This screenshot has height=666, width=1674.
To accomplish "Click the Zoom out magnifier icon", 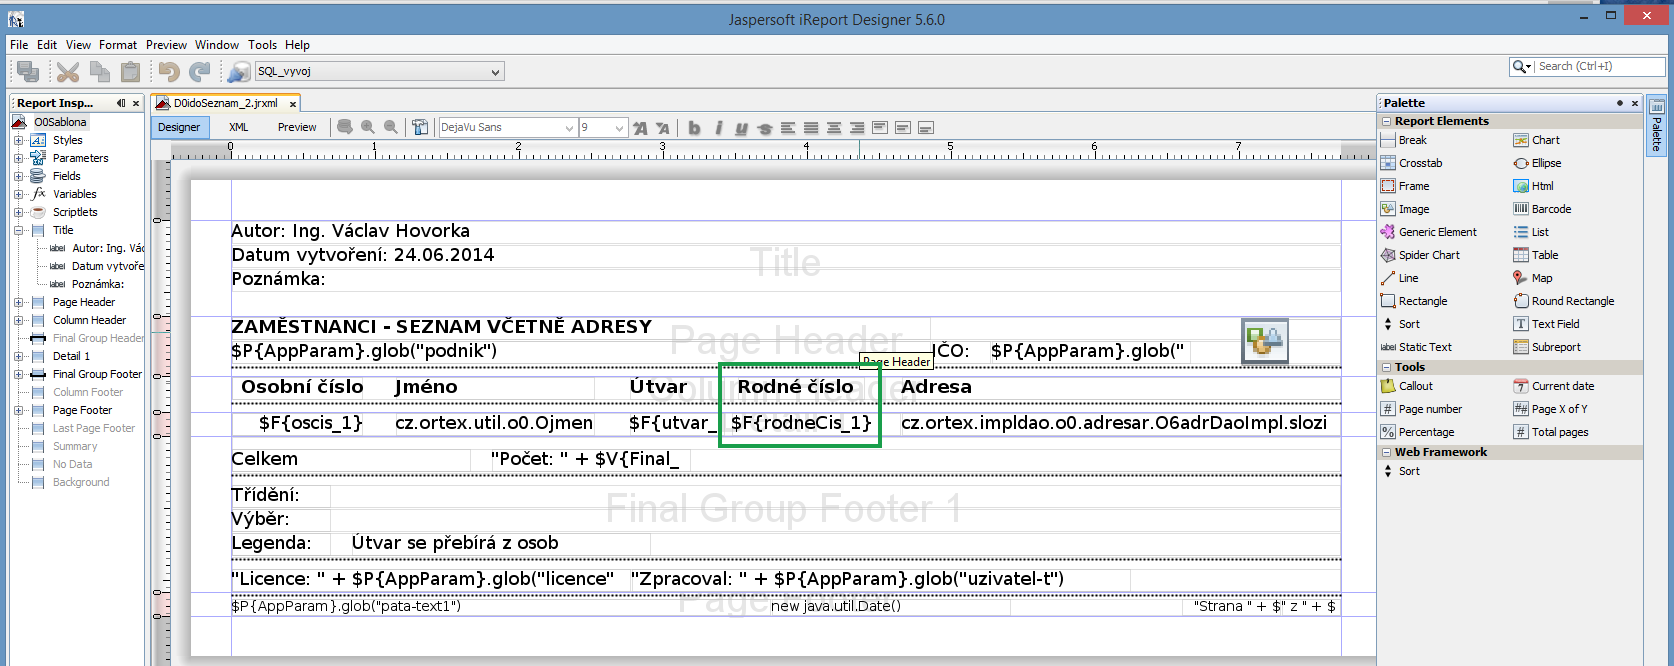I will click(x=391, y=127).
